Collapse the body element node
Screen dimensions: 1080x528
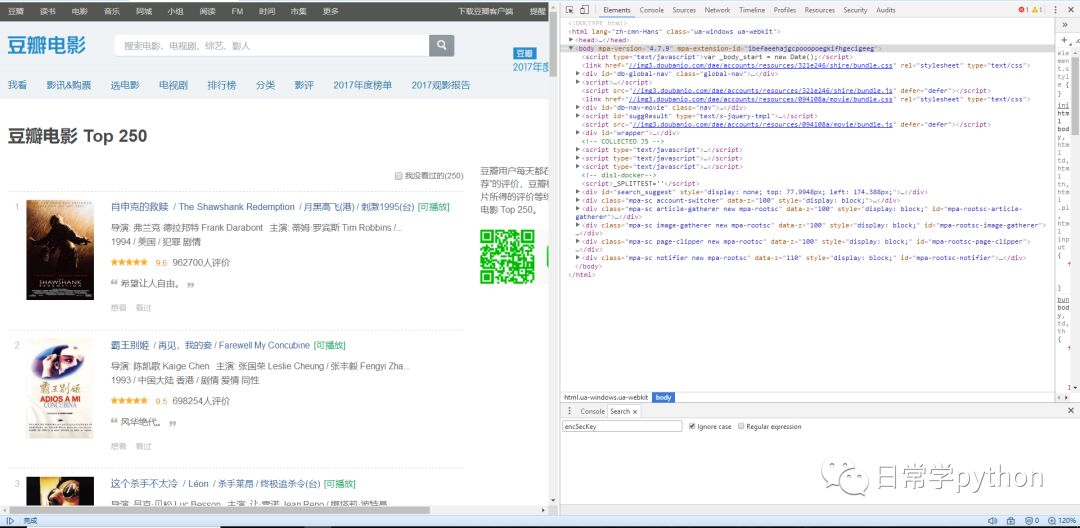point(571,49)
